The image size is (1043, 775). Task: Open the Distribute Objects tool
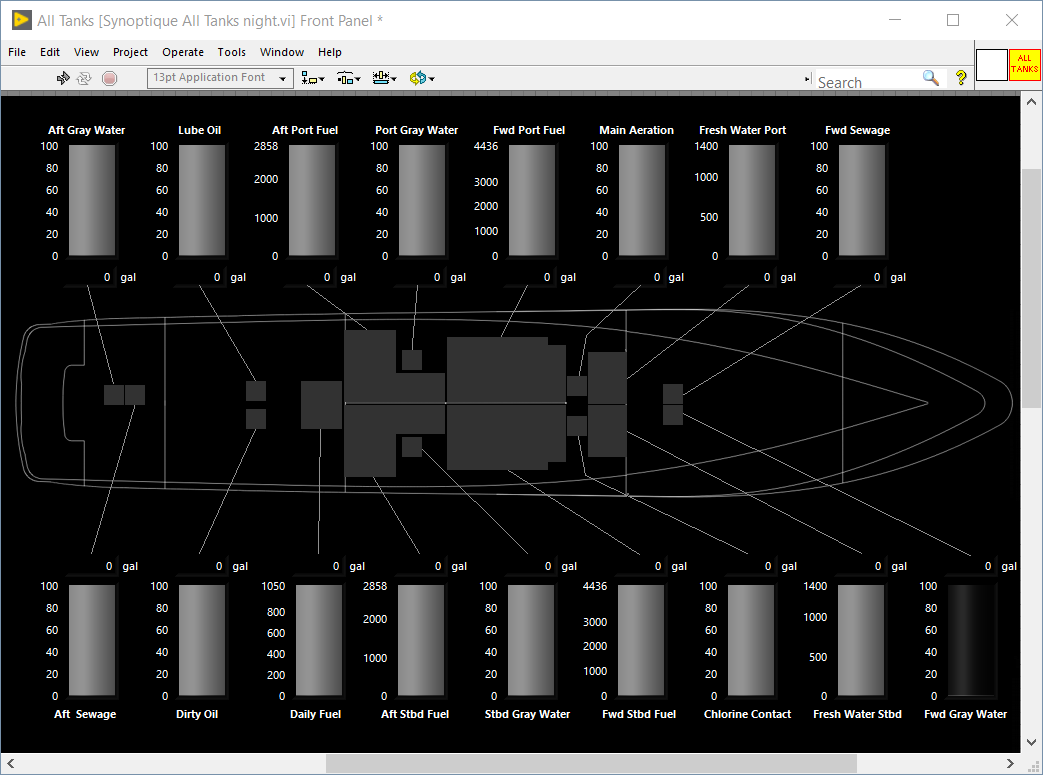click(x=345, y=77)
